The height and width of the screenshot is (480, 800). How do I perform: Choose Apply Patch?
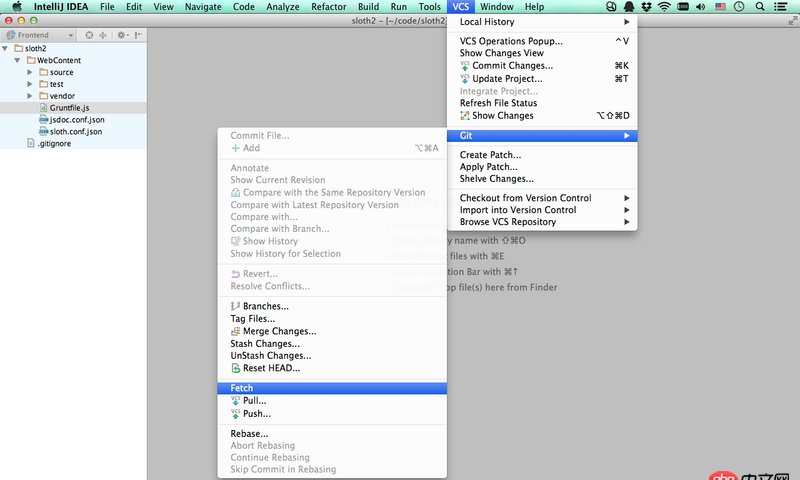pyautogui.click(x=542, y=167)
